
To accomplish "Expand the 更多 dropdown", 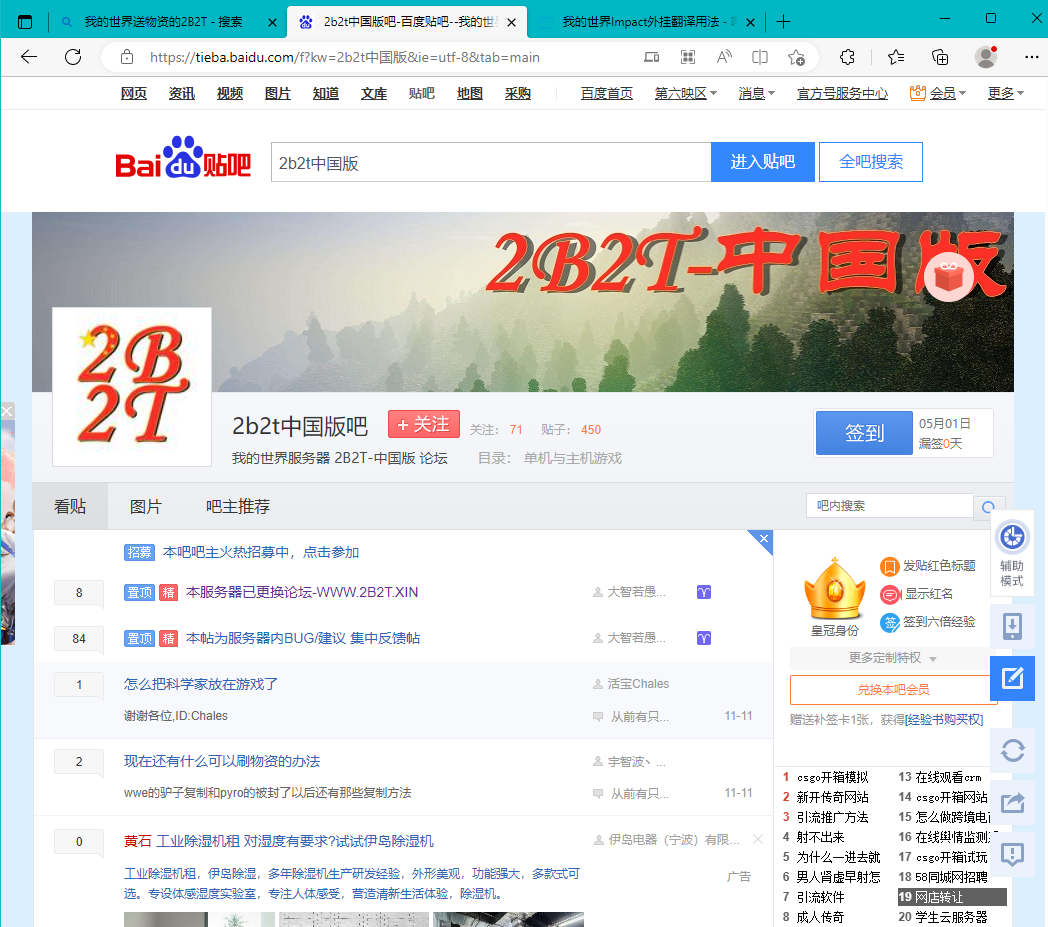I will [1006, 94].
